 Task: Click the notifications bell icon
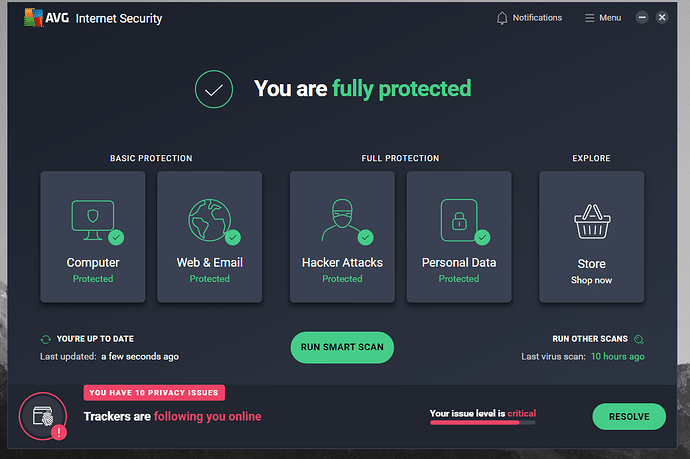tap(502, 18)
